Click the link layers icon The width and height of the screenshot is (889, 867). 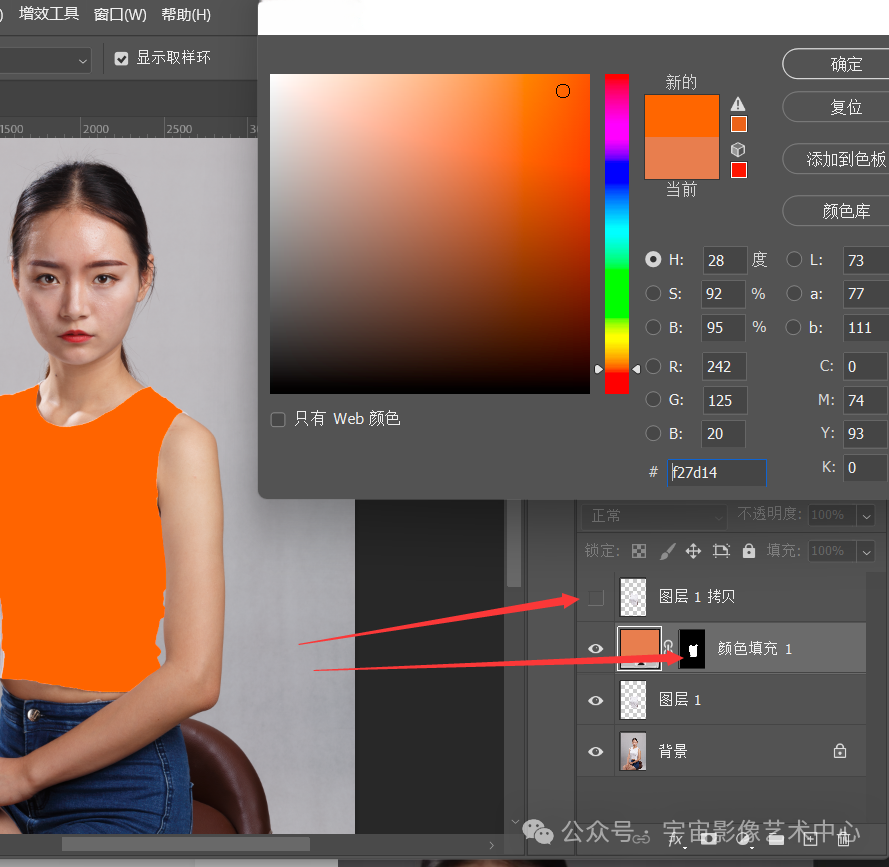tap(641, 838)
